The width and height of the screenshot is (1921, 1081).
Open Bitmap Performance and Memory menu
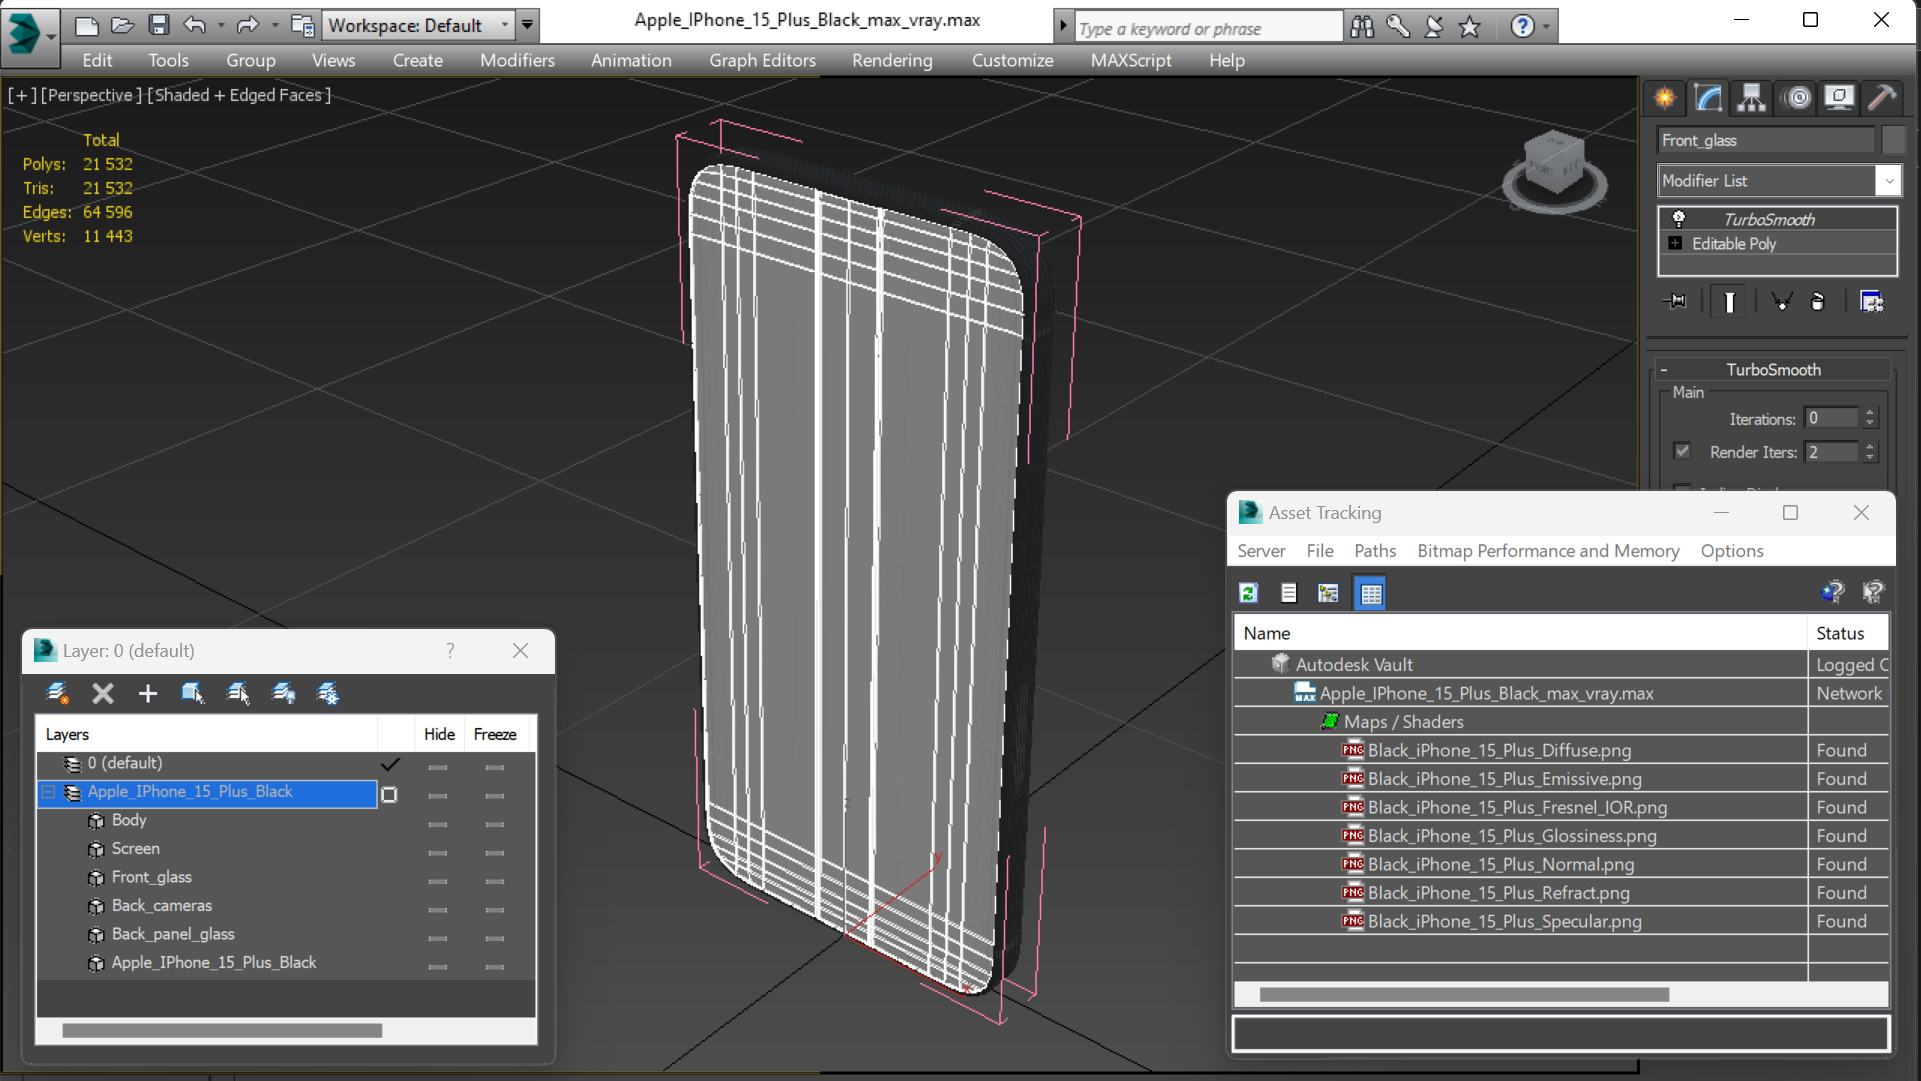tap(1548, 551)
